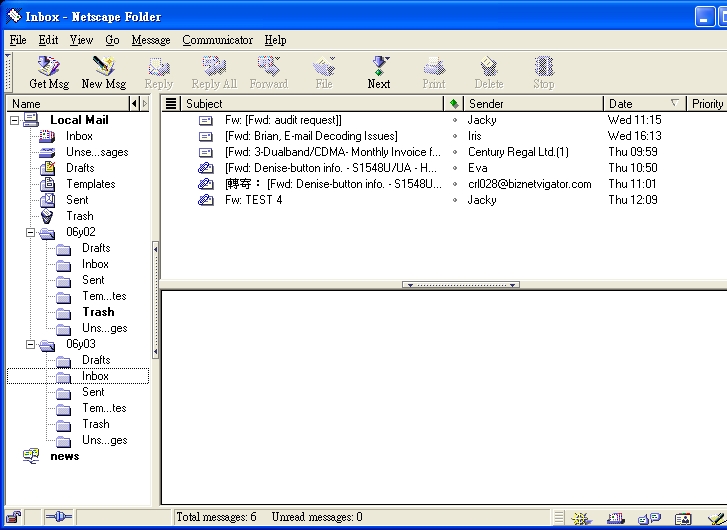Open the Message menu
This screenshot has width=727, height=530.
tap(151, 40)
